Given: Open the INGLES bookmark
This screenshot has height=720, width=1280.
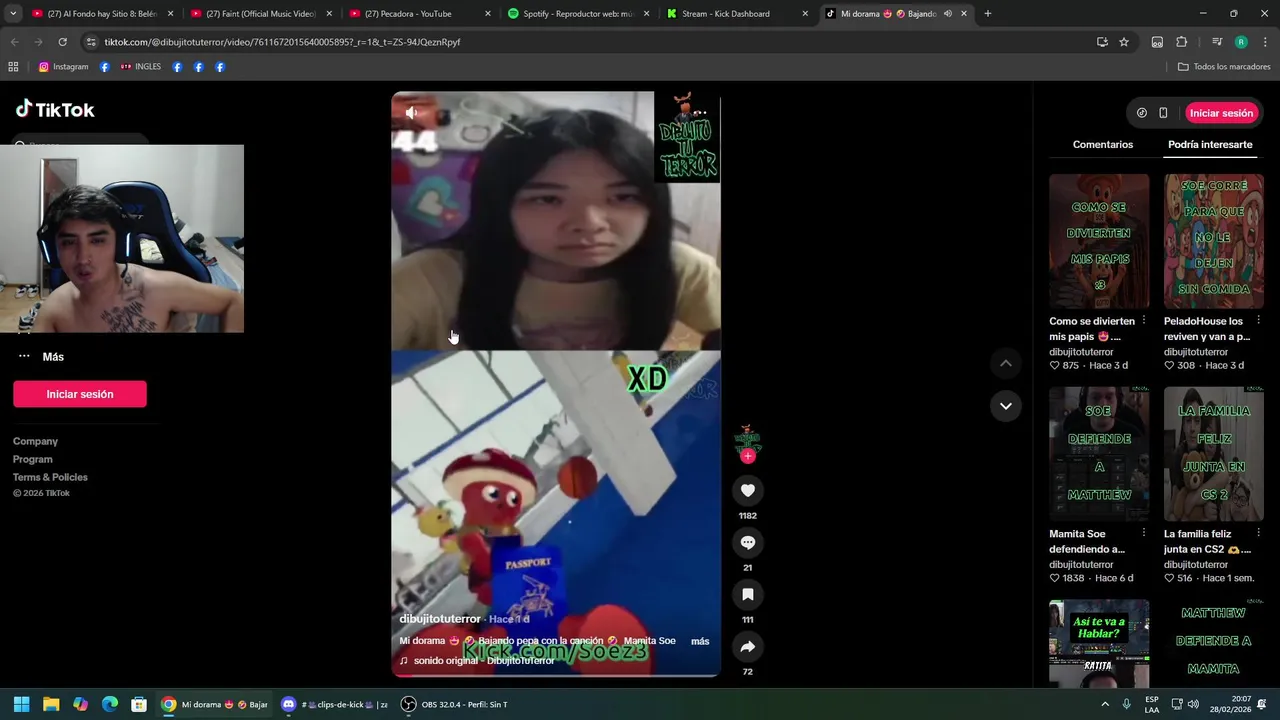Looking at the screenshot, I should pos(140,67).
